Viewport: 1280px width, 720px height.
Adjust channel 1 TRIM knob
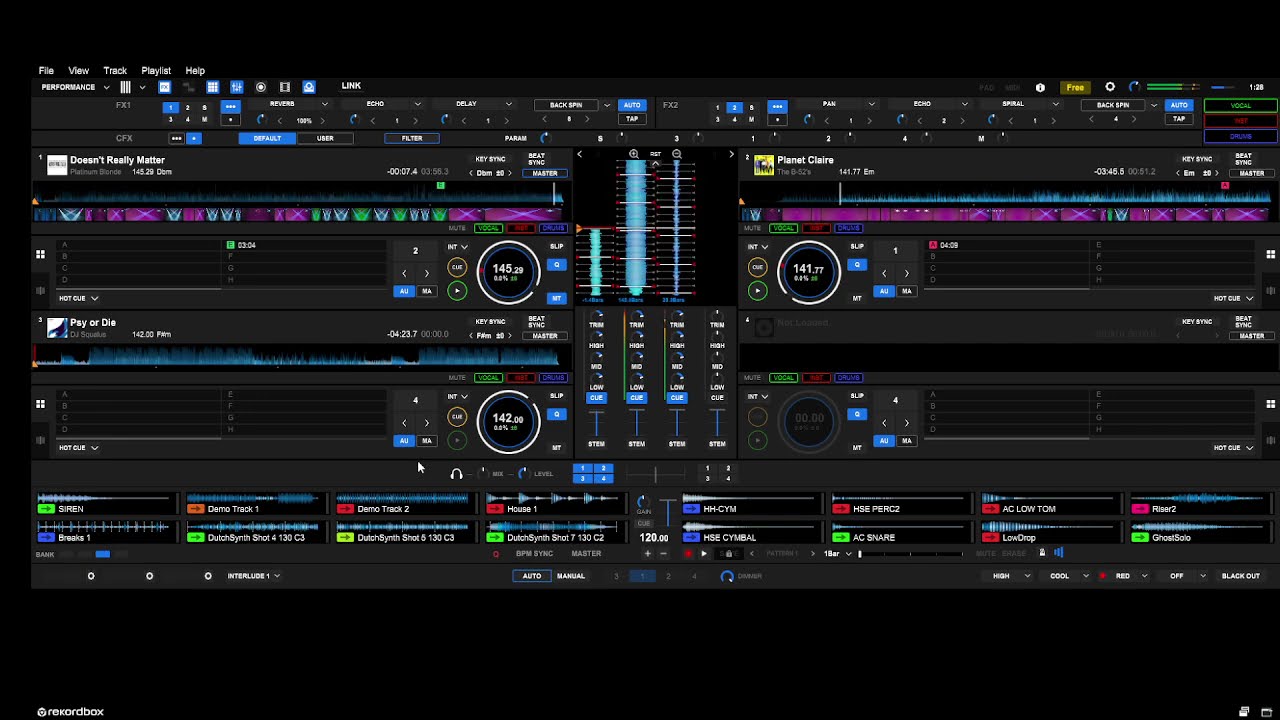coord(596,314)
